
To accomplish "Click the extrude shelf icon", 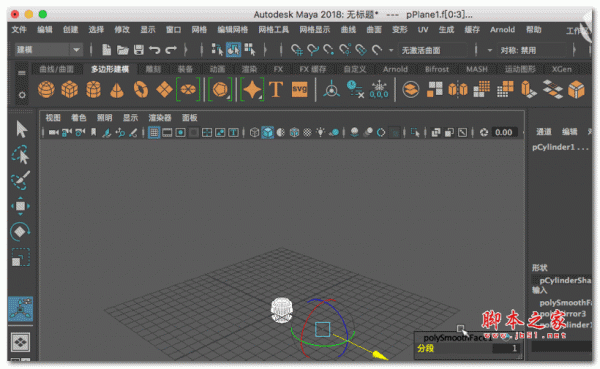I will [529, 90].
